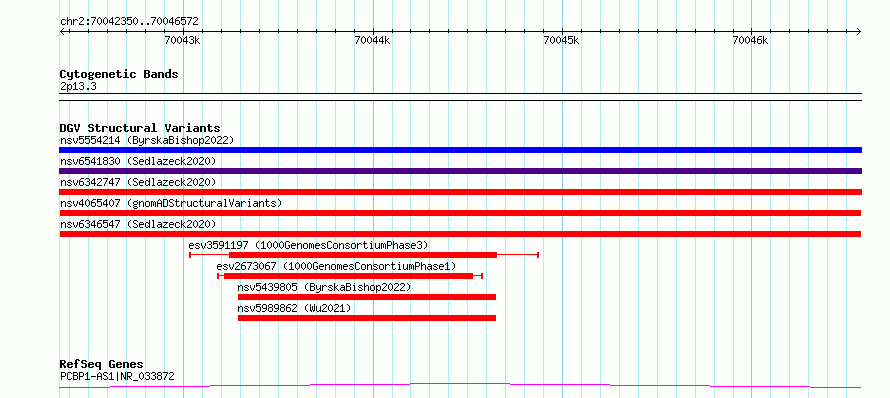Click the blue nsv5554214 variant bar
This screenshot has width=890, height=398.
click(460, 150)
